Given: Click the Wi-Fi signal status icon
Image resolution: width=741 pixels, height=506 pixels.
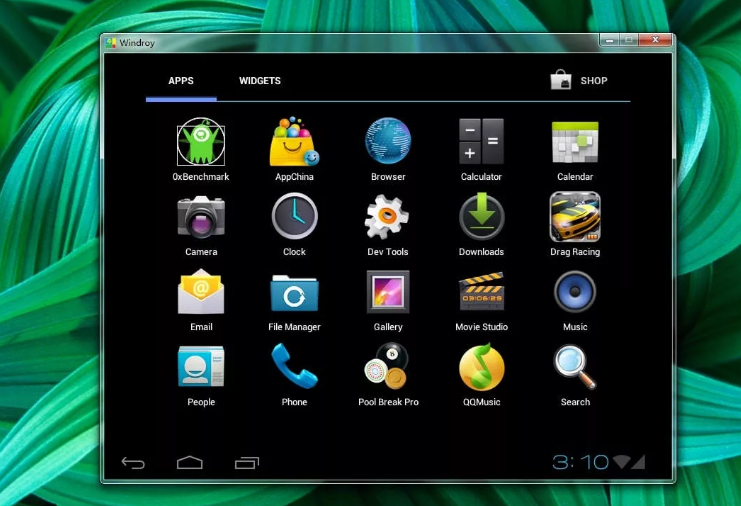Looking at the screenshot, I should 621,462.
